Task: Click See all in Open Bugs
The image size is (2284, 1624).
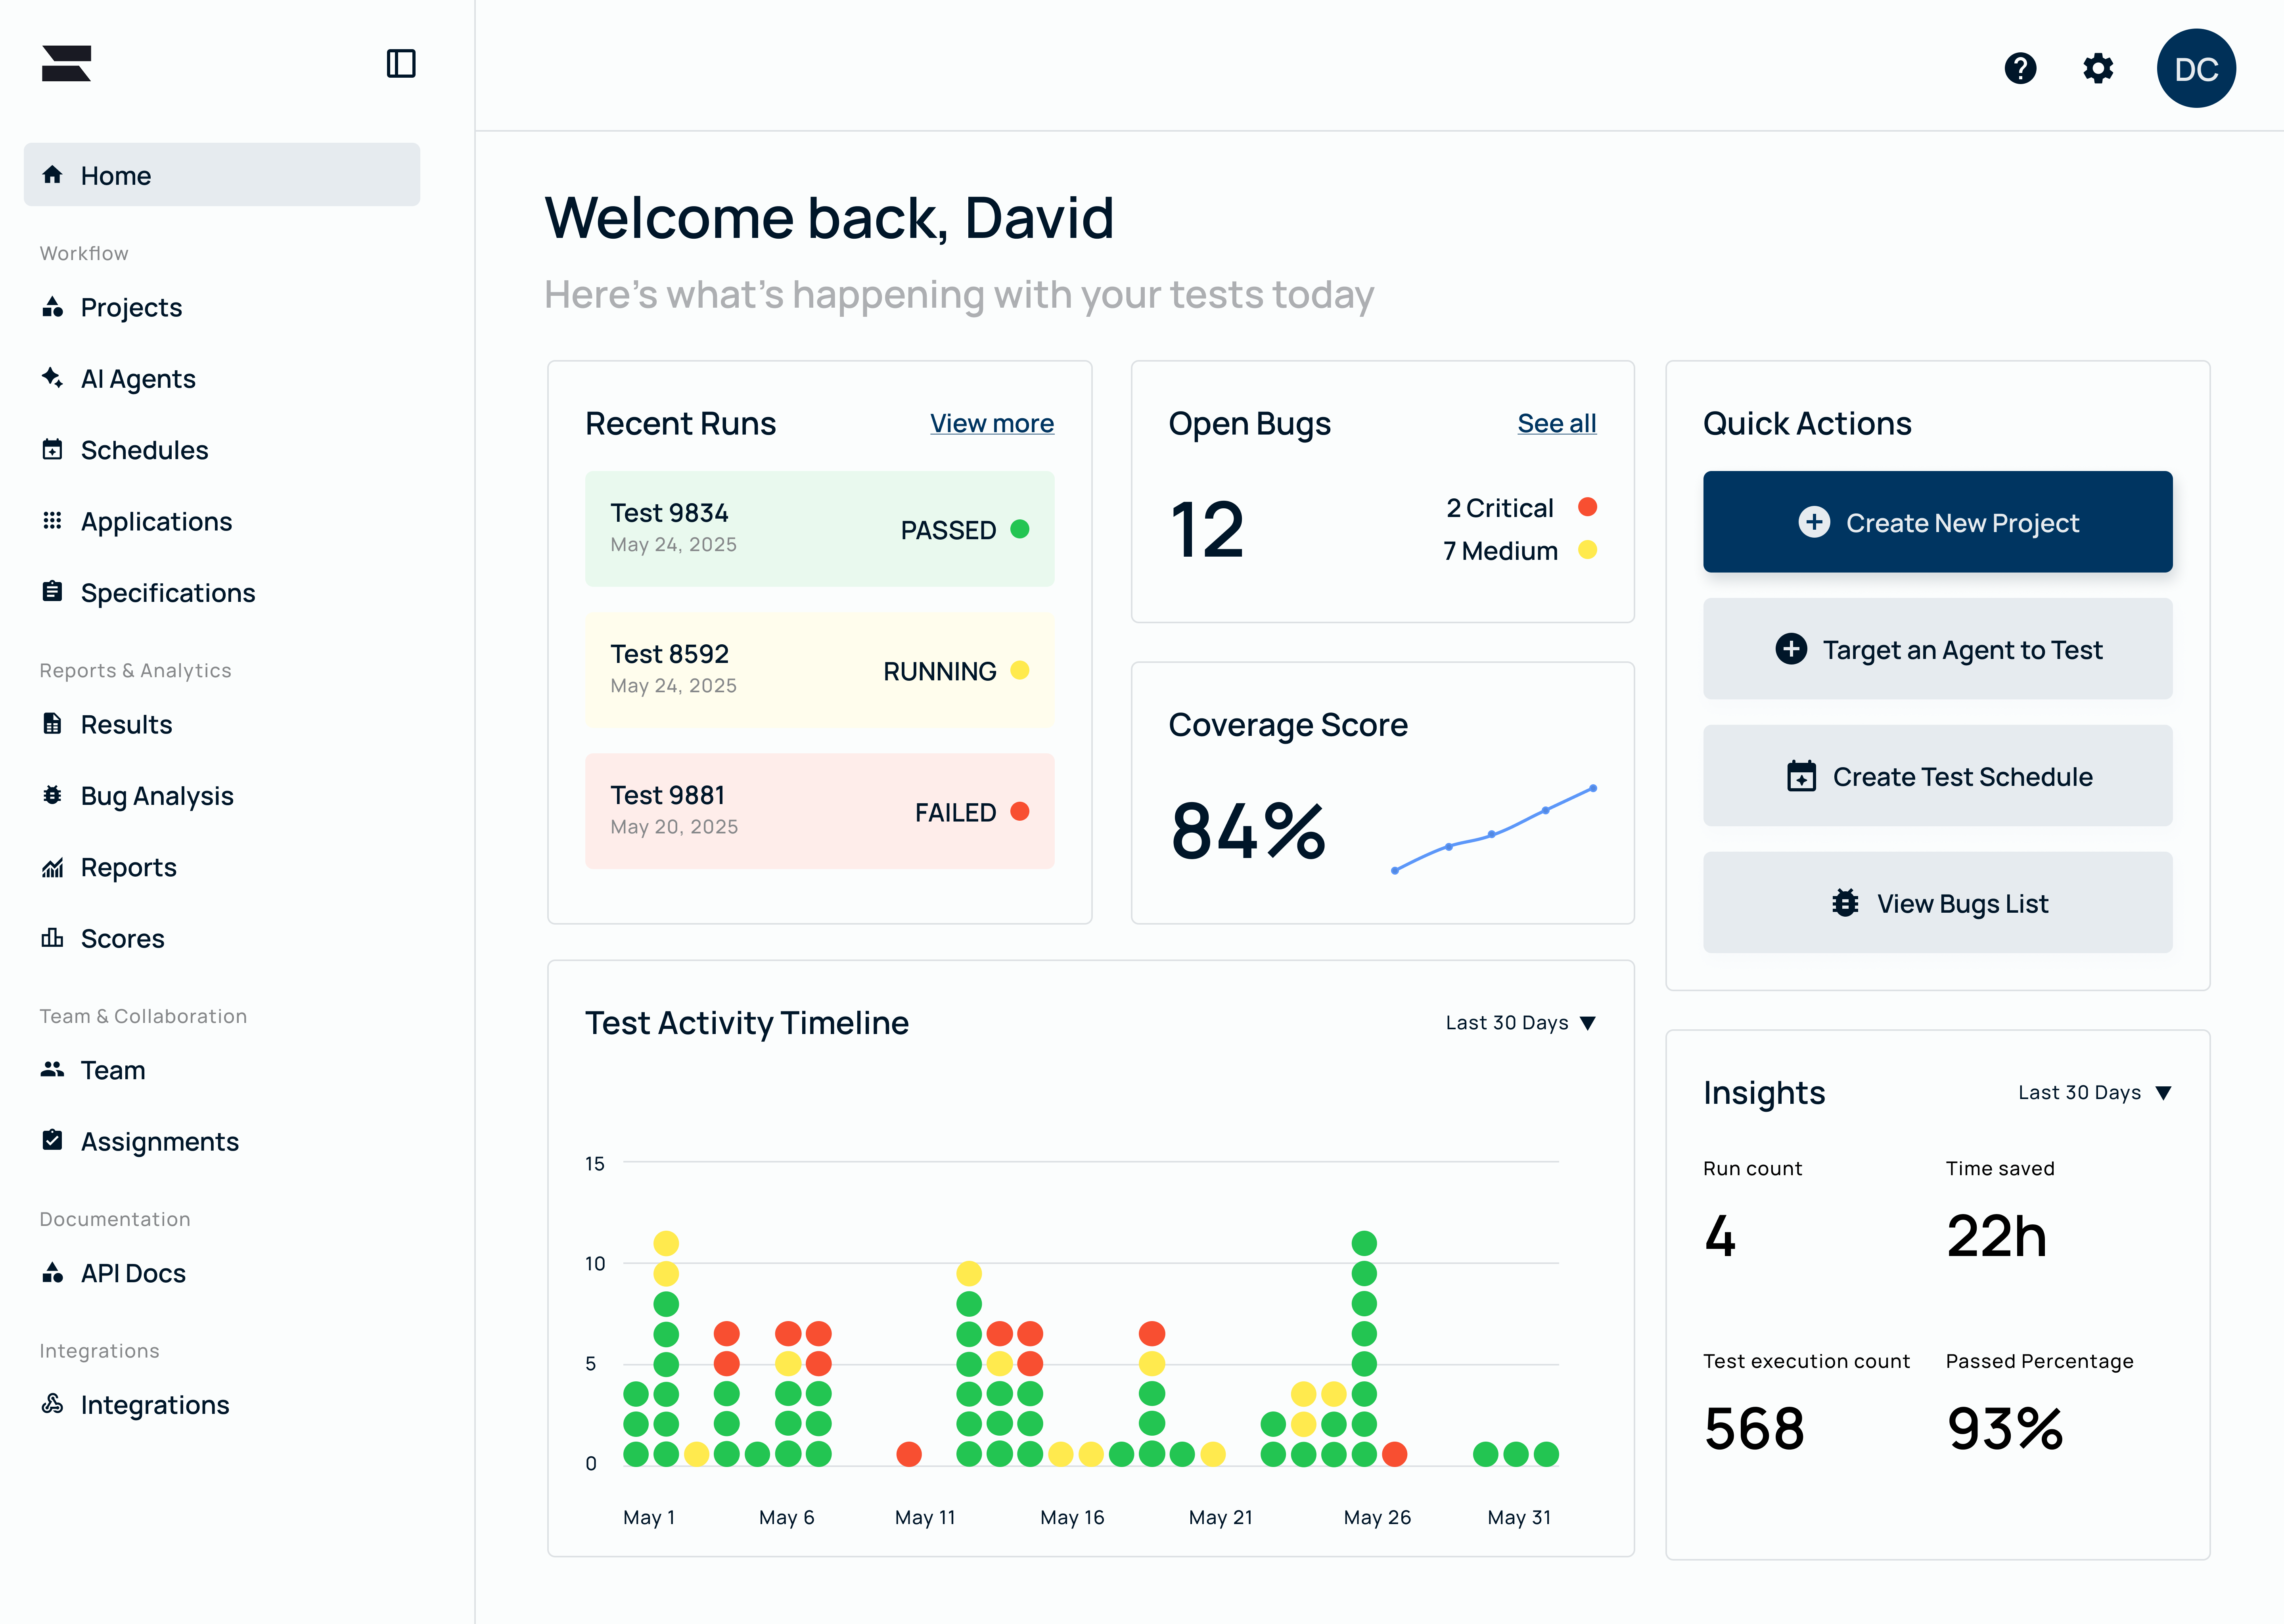Action: coord(1556,424)
